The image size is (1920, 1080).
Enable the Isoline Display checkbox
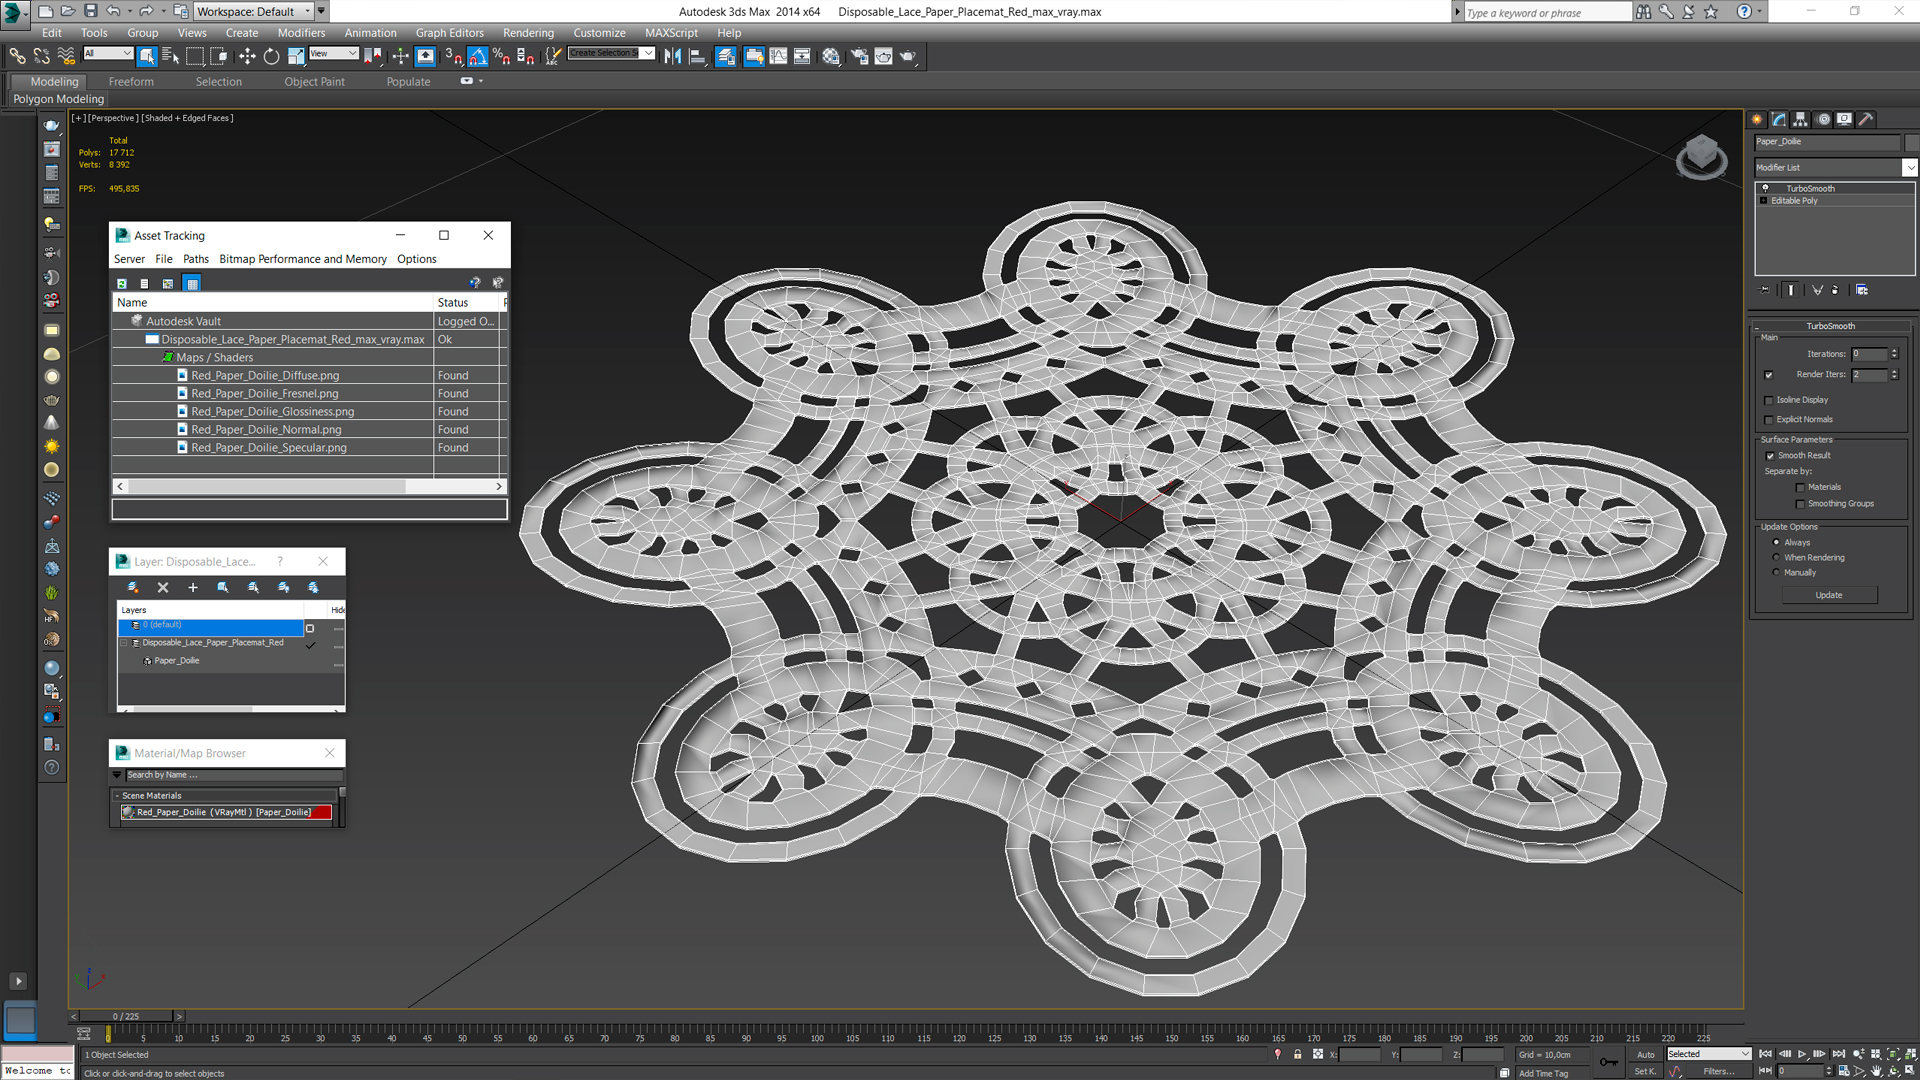coord(1769,400)
